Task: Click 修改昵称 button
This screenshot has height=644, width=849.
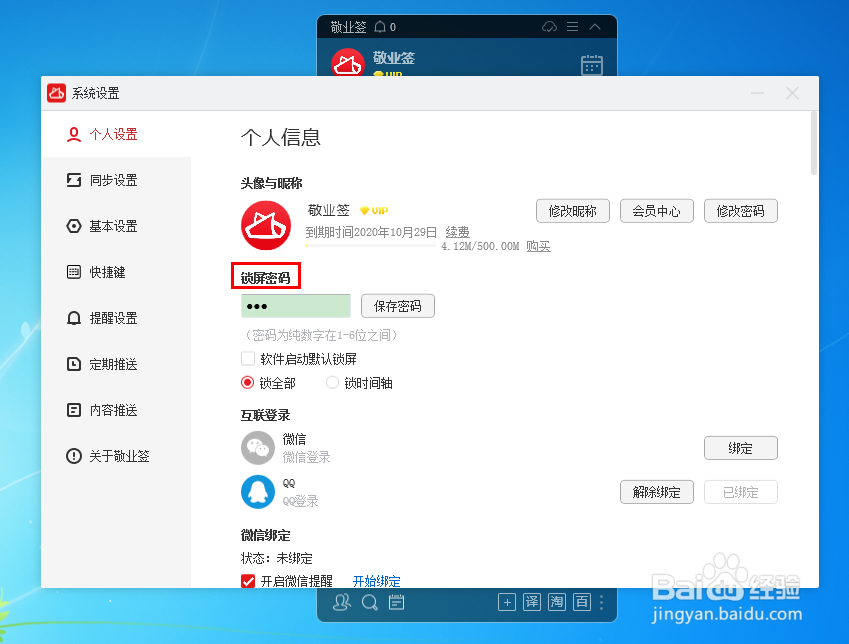Action: 573,211
